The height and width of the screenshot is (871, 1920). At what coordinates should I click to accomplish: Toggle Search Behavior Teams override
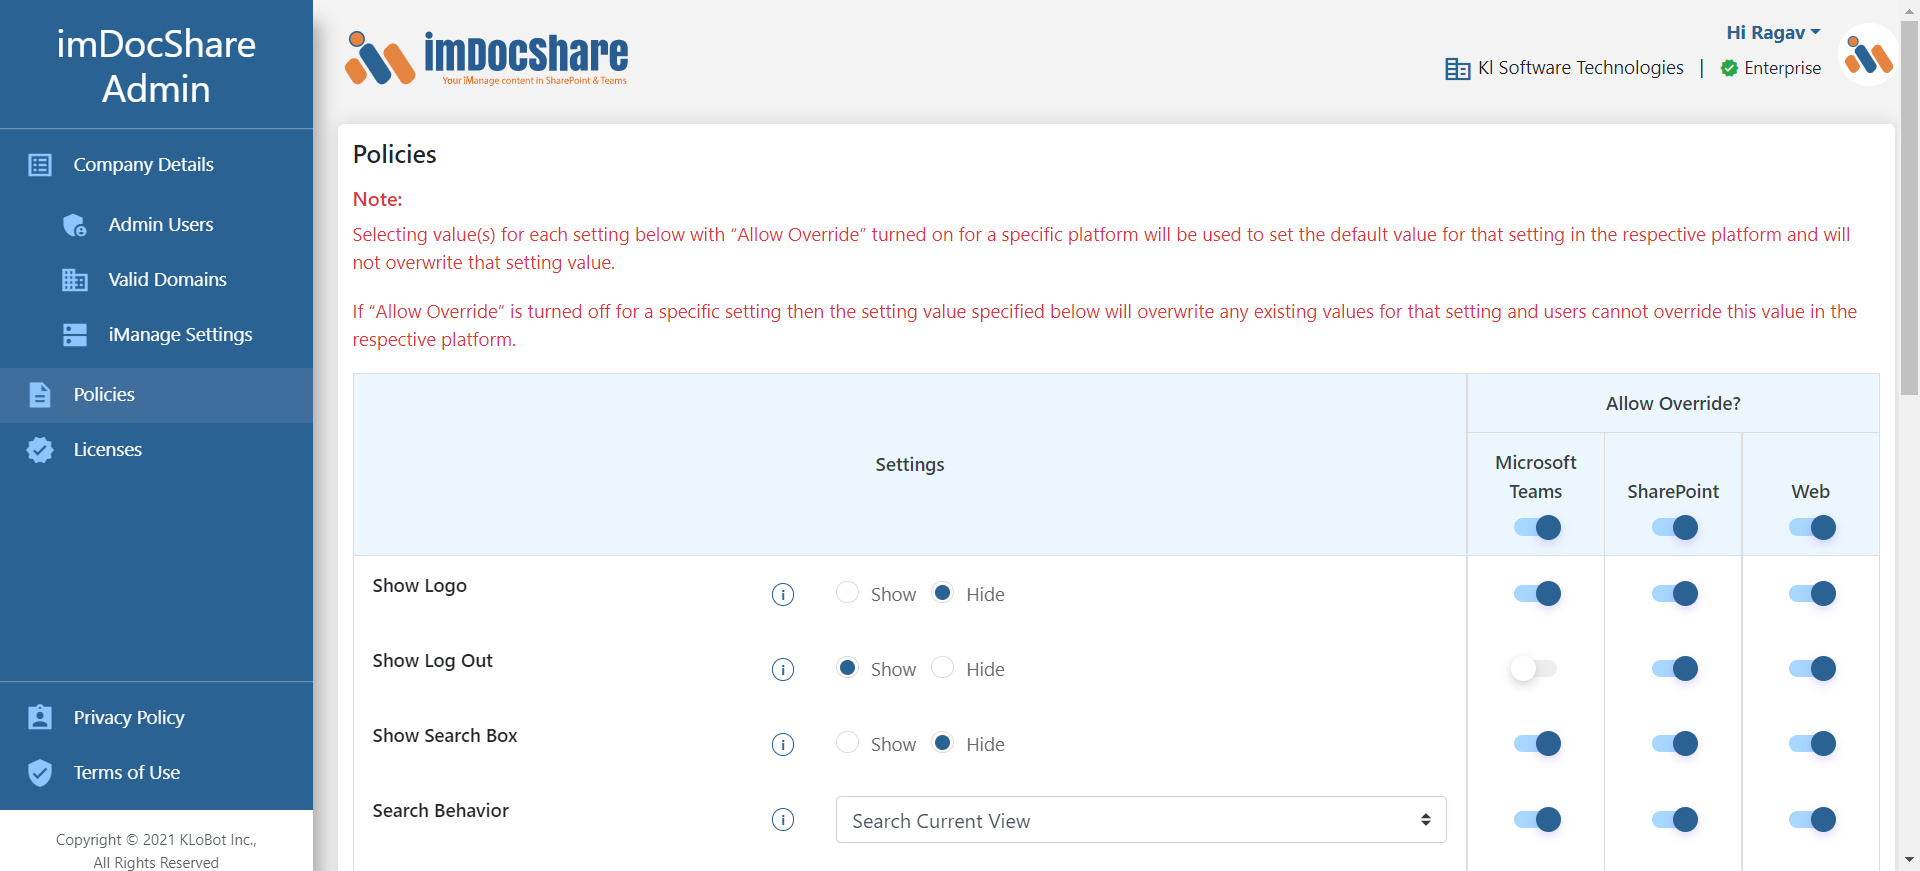click(x=1536, y=820)
